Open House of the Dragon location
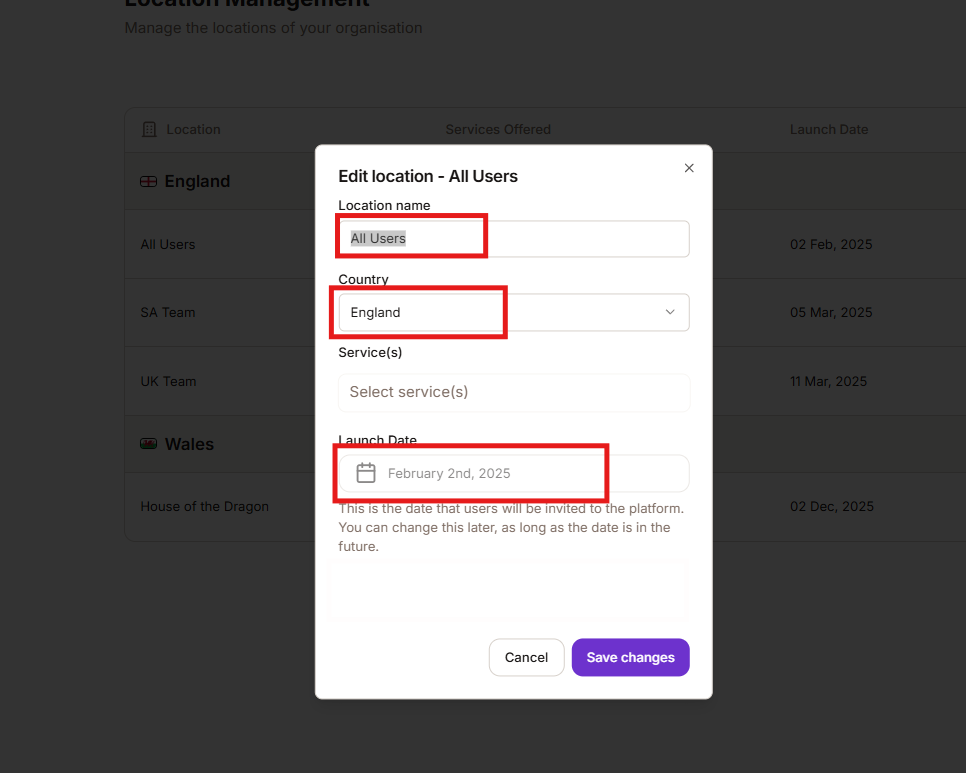966x773 pixels. pos(204,506)
